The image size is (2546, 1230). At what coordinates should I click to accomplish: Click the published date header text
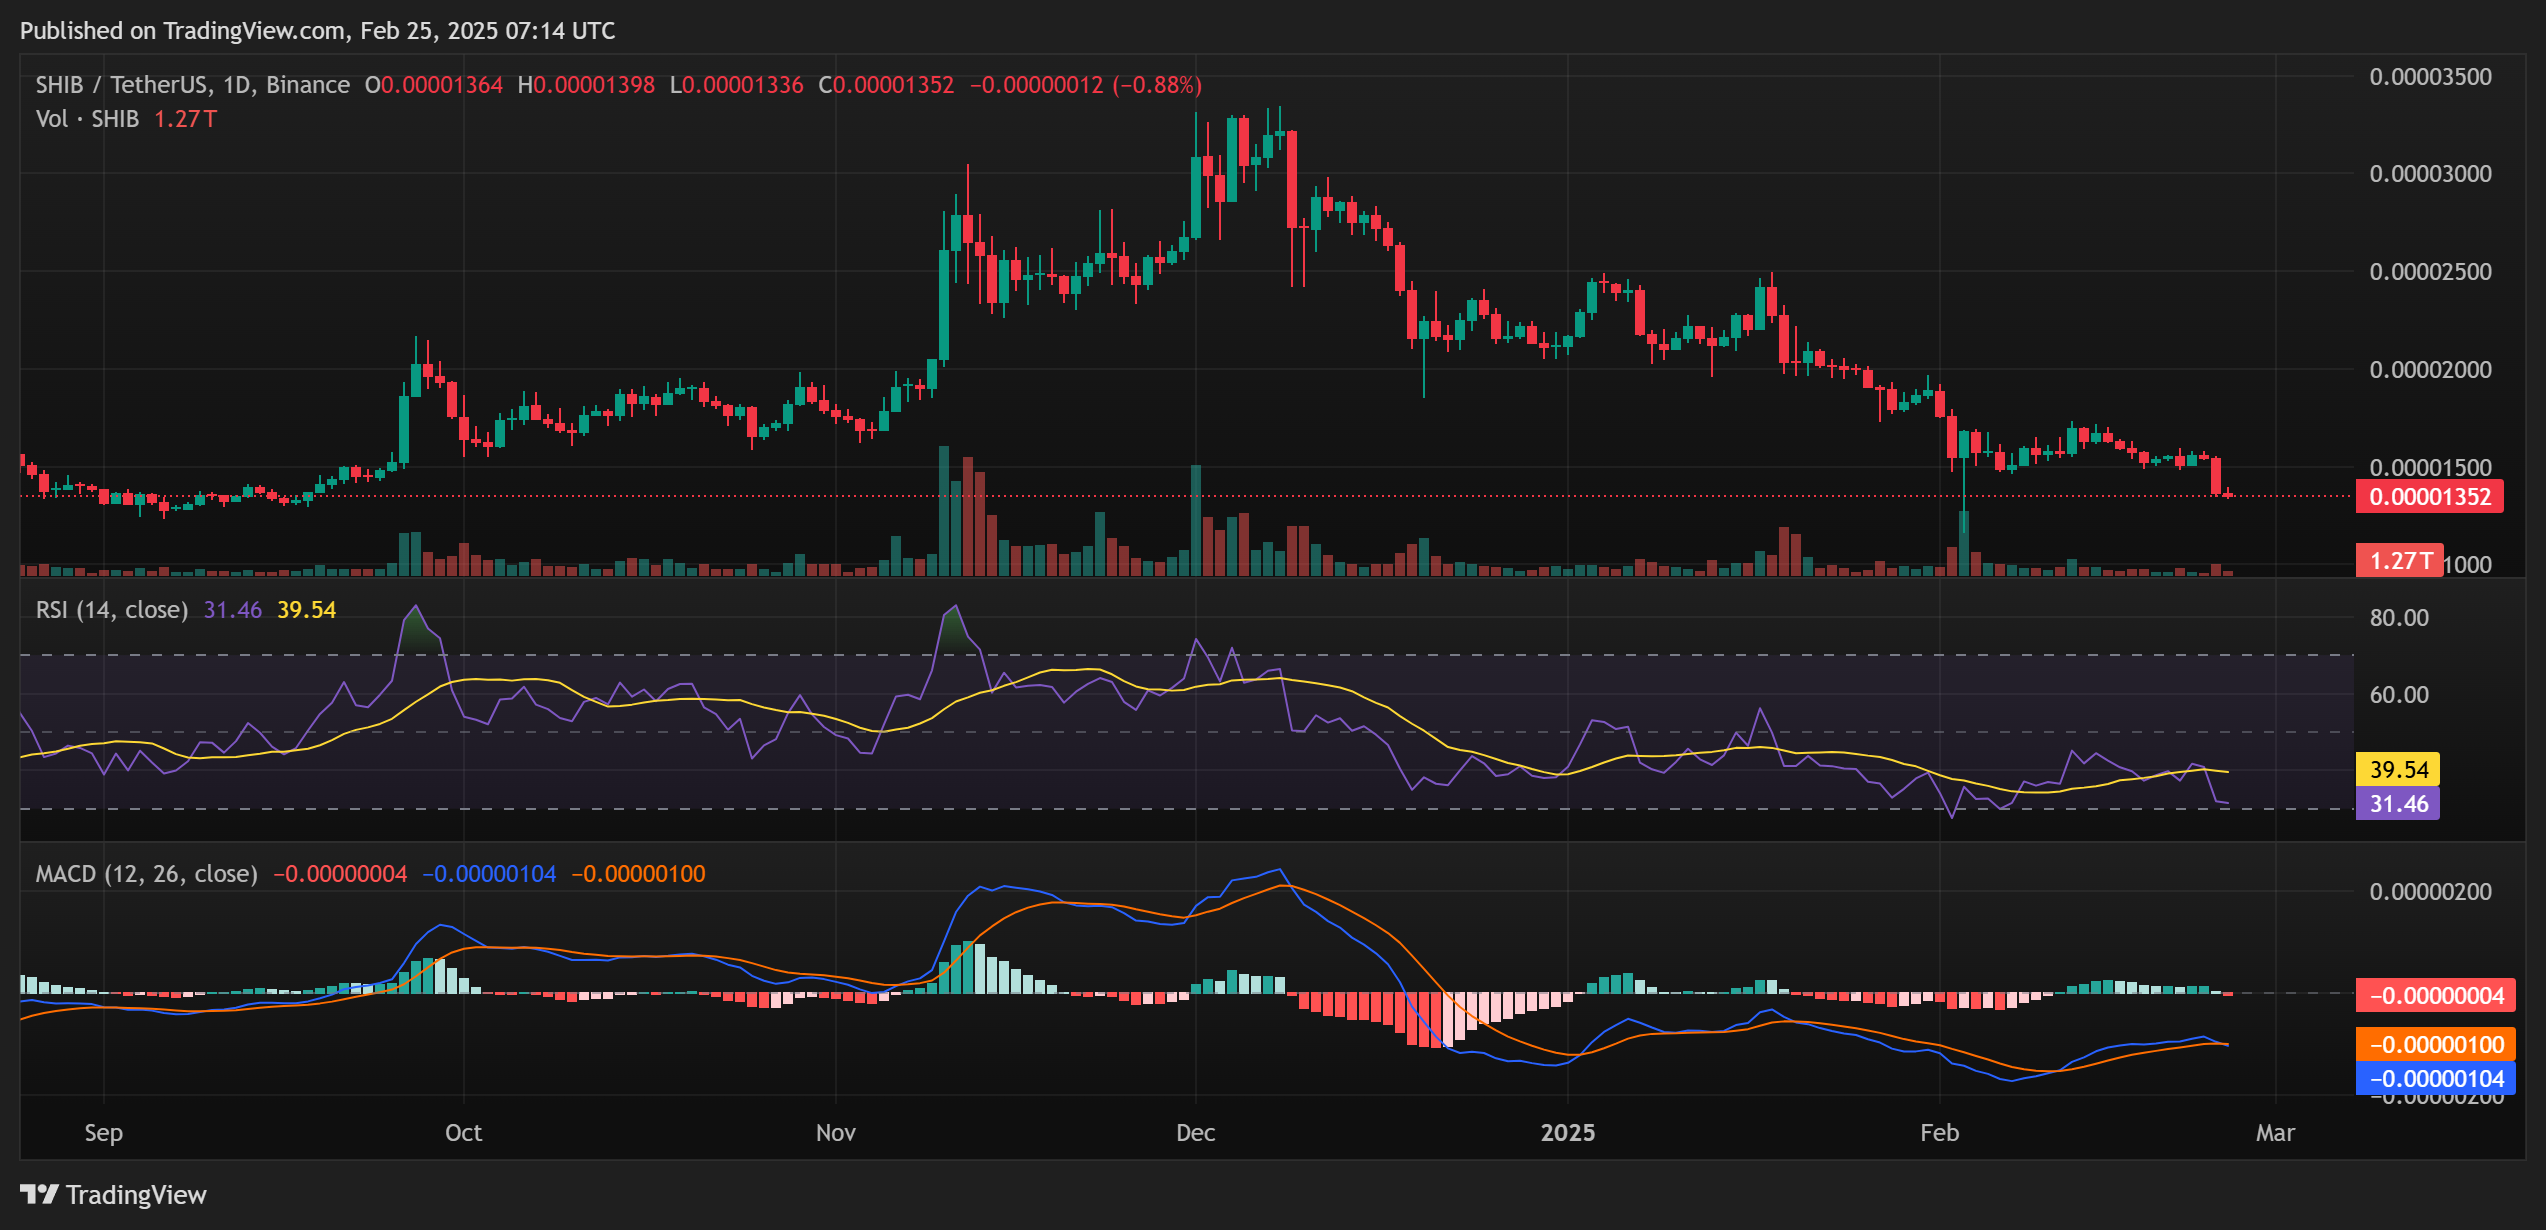pos(317,31)
